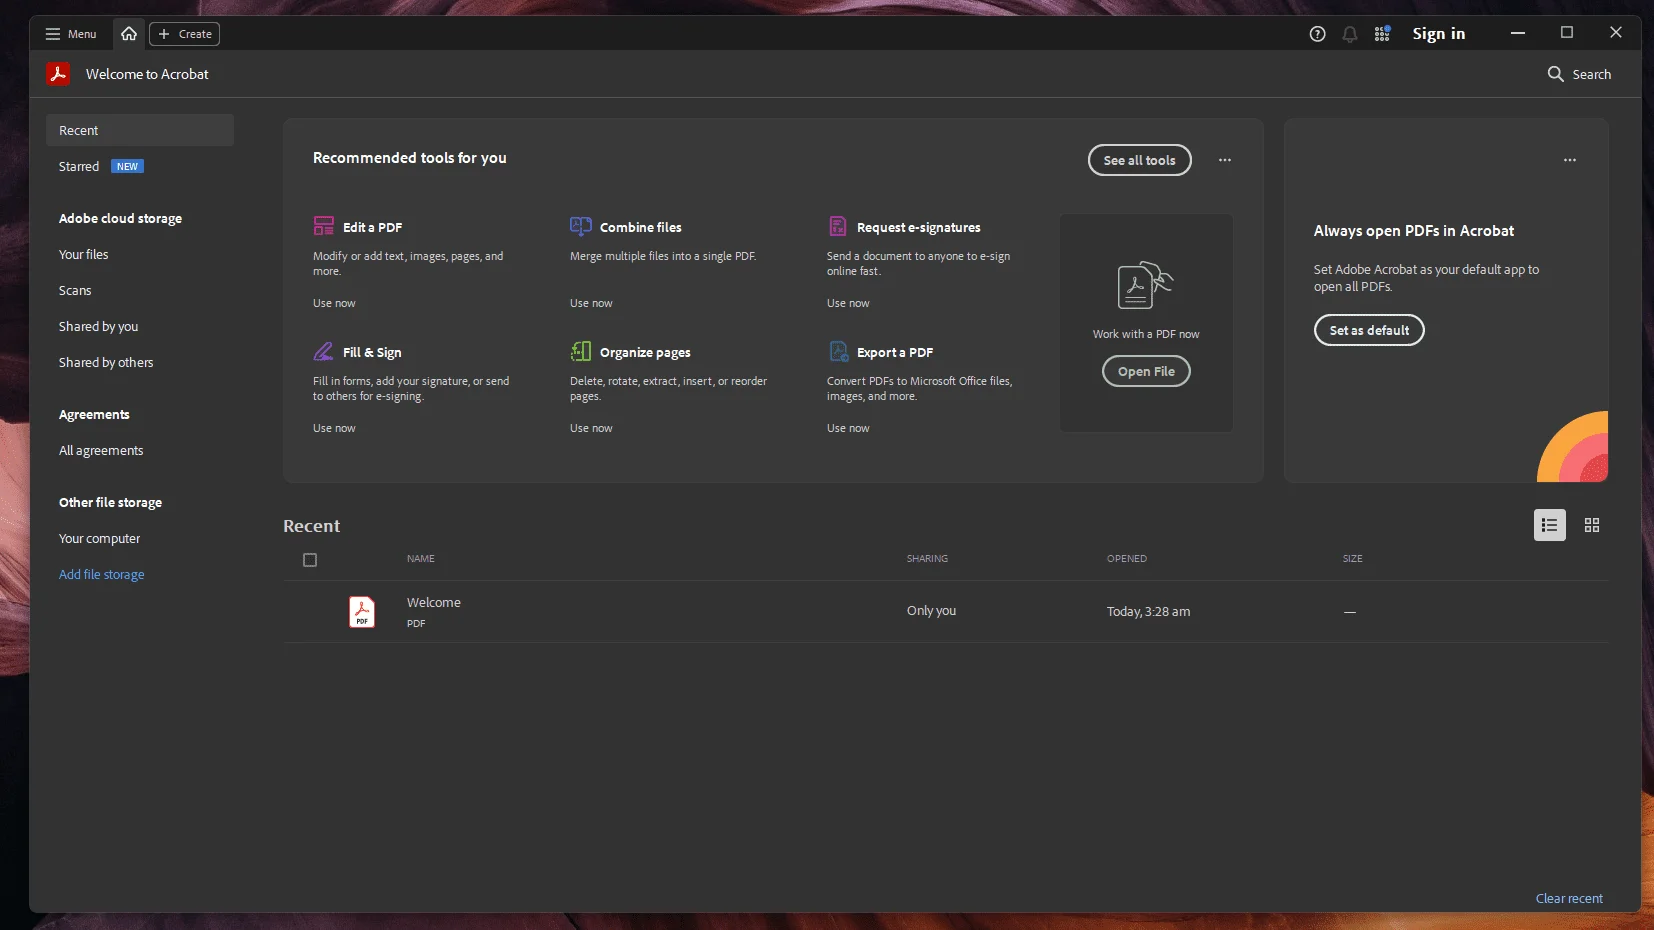Expand options for Recommended tools card

[1225, 160]
